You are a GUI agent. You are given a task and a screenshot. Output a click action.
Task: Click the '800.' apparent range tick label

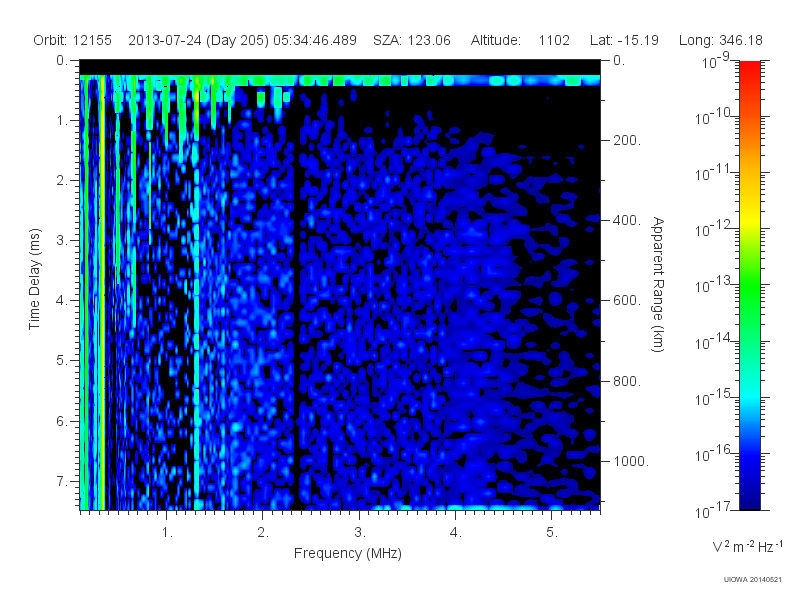[x=627, y=381]
